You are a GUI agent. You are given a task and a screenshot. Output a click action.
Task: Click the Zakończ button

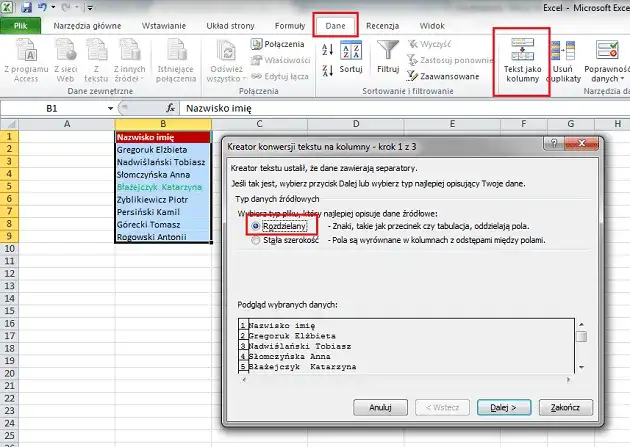click(565, 407)
